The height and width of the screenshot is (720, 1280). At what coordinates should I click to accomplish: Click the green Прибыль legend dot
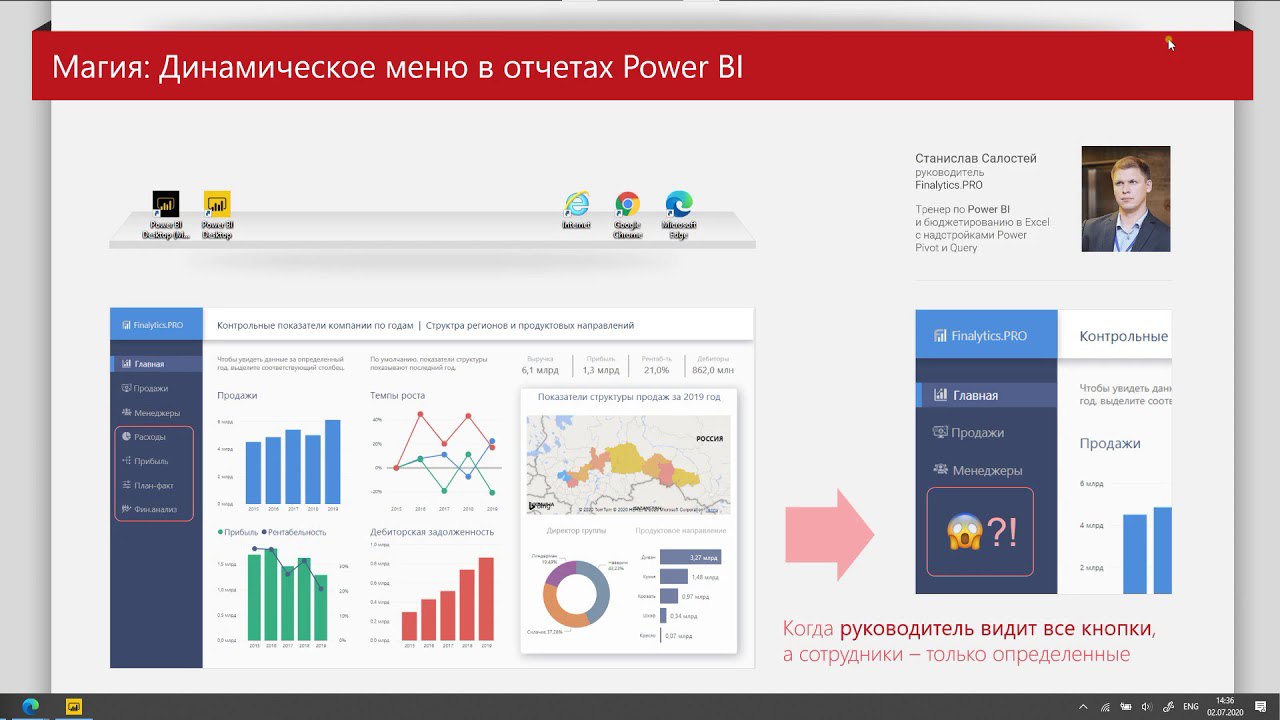[x=221, y=532]
